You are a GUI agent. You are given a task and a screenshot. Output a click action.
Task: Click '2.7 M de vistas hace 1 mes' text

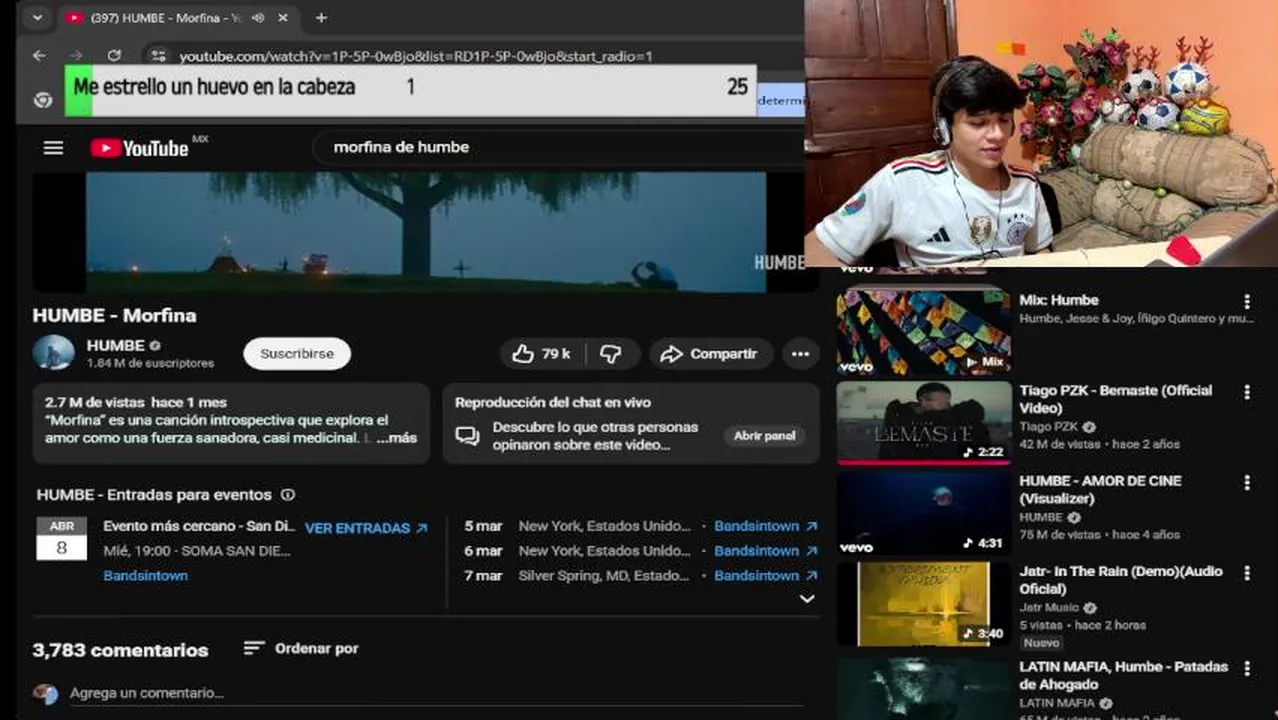pos(136,402)
